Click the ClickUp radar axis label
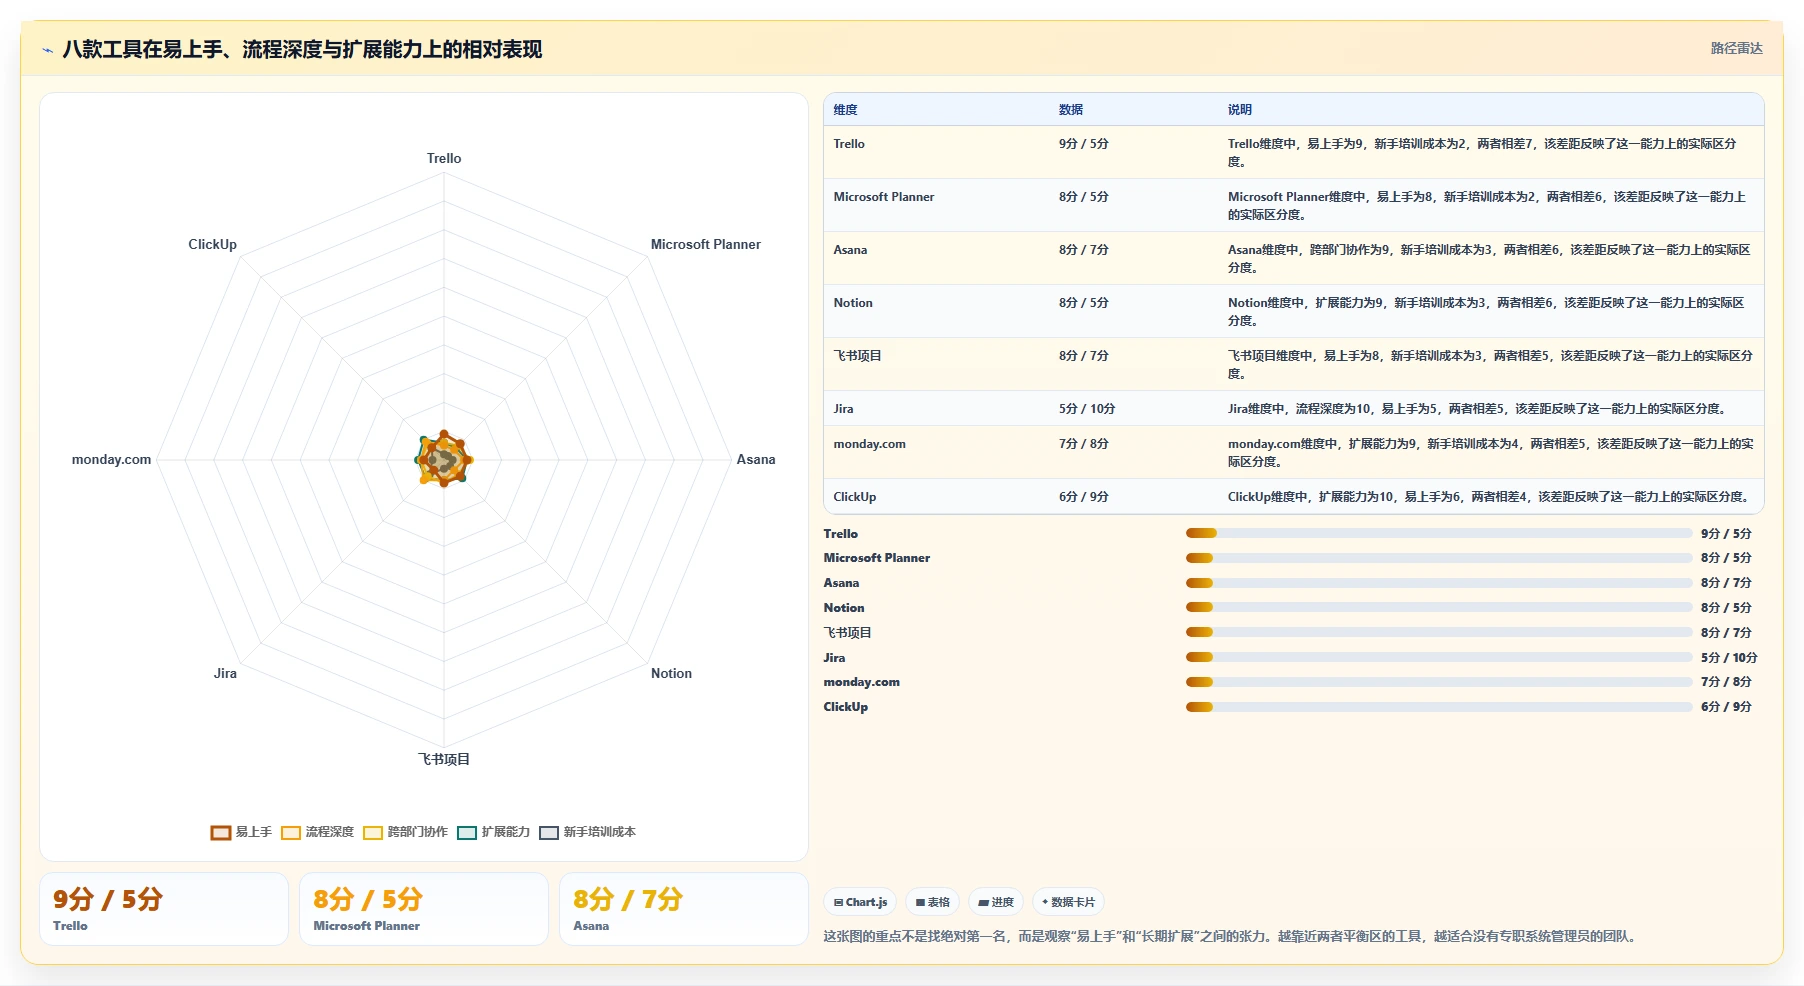Screen dimensions: 1804x986 coord(212,244)
